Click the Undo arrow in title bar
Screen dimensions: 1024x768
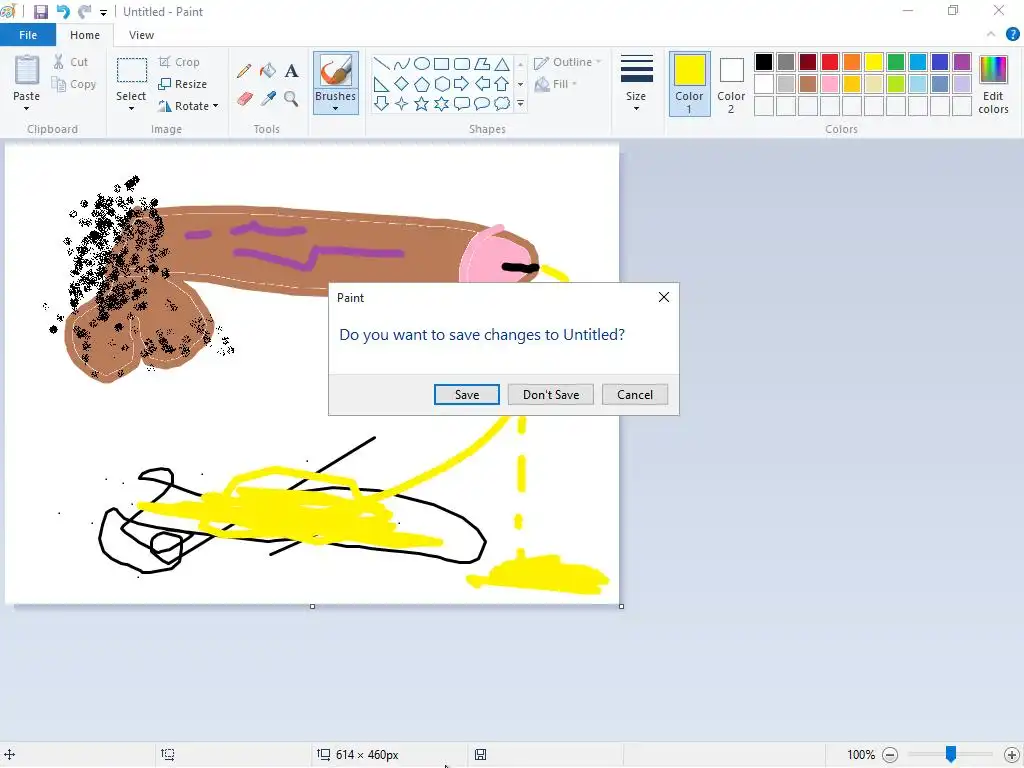pyautogui.click(x=63, y=12)
